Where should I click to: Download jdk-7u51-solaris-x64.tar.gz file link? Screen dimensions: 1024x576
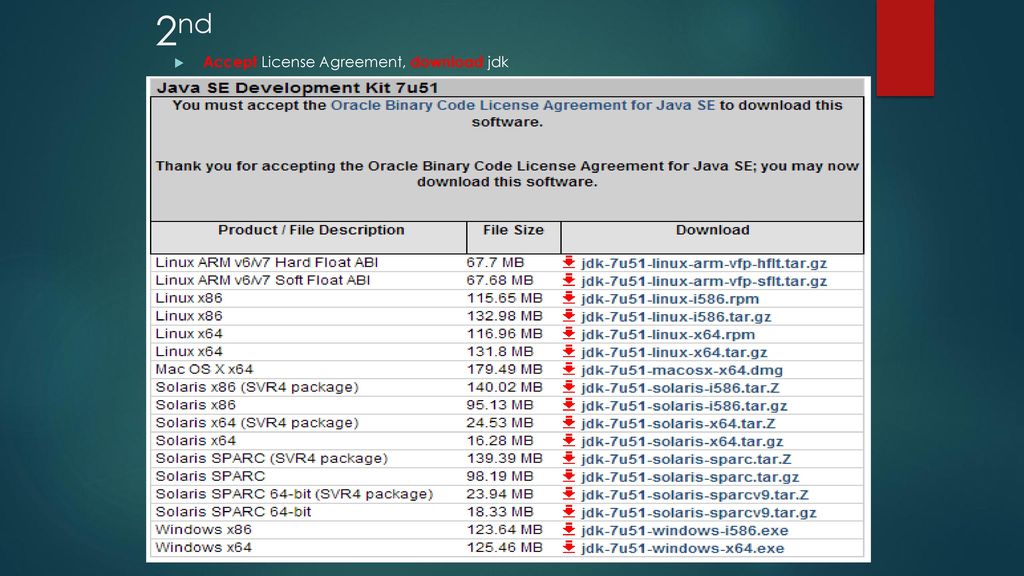pyautogui.click(x=682, y=441)
